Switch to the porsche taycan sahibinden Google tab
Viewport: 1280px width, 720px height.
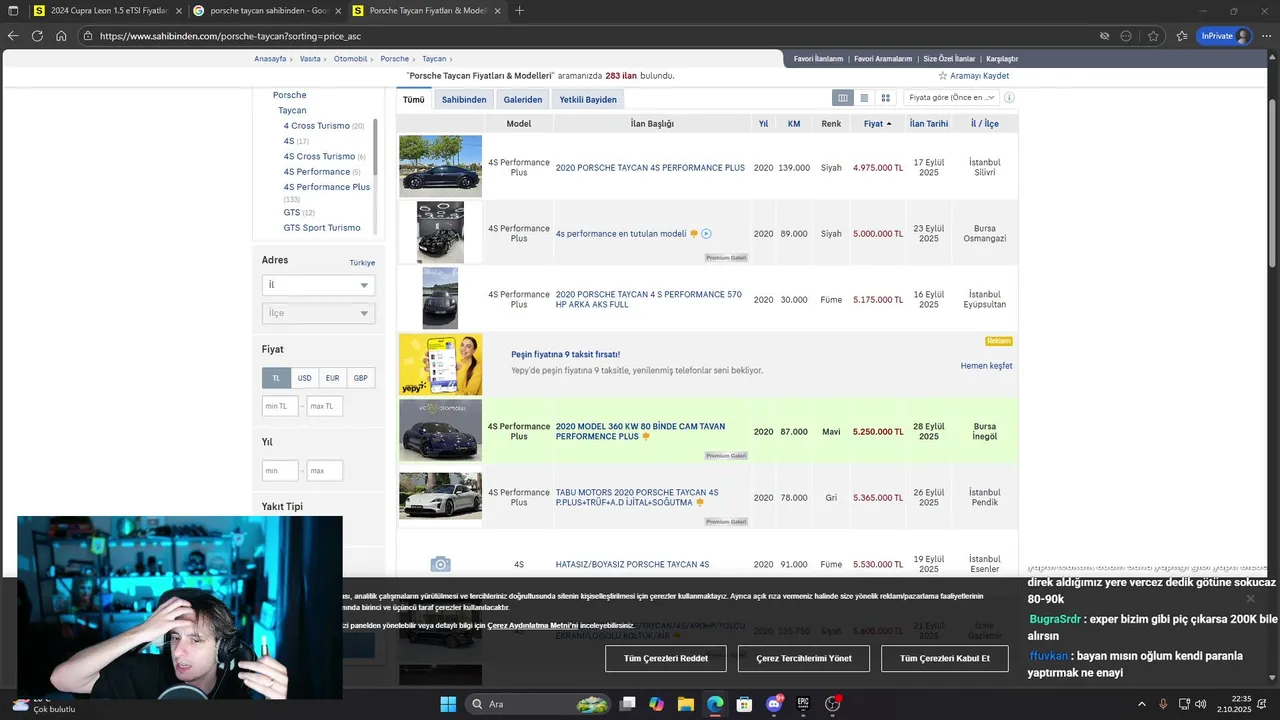267,11
